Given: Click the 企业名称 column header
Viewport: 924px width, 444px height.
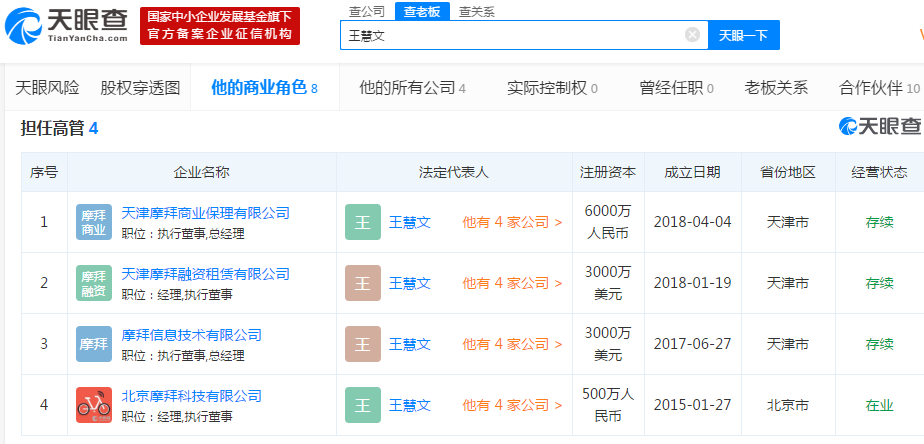Looking at the screenshot, I should coord(202,172).
